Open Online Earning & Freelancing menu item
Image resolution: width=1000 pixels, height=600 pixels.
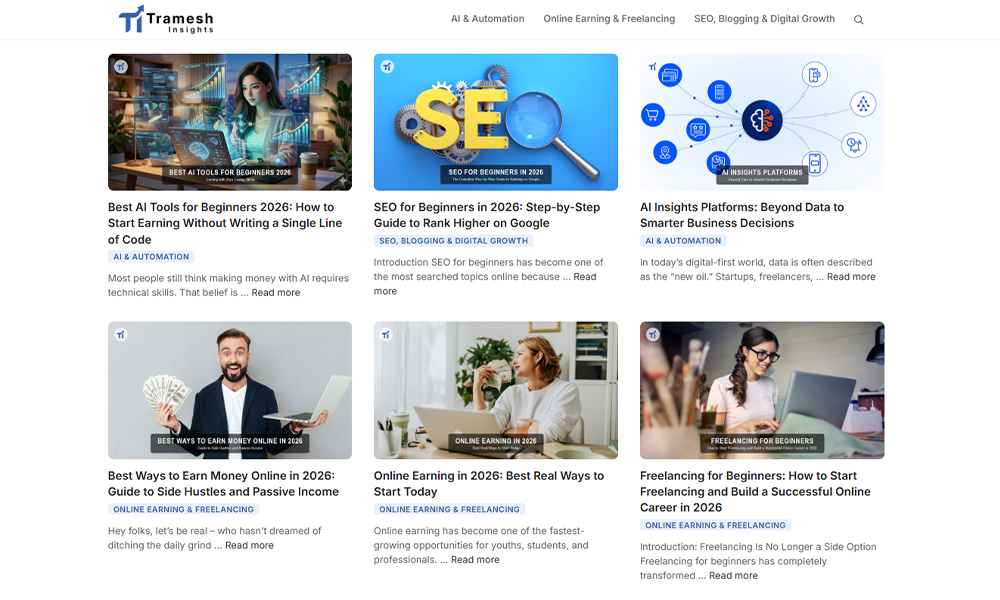(609, 18)
